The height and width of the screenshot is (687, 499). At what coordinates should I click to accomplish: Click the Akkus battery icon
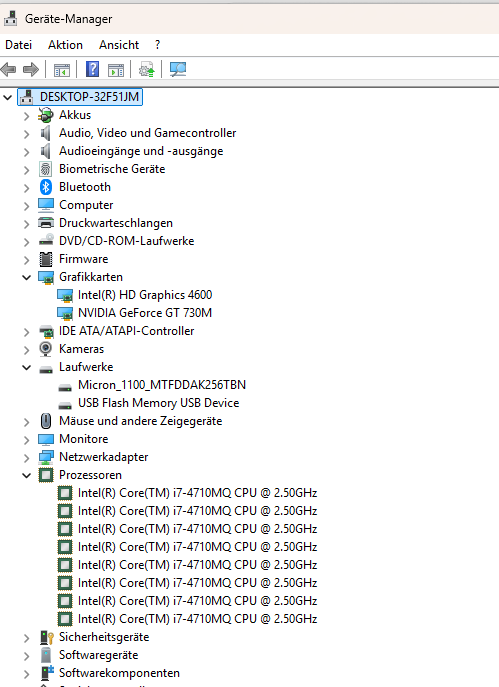(46, 115)
